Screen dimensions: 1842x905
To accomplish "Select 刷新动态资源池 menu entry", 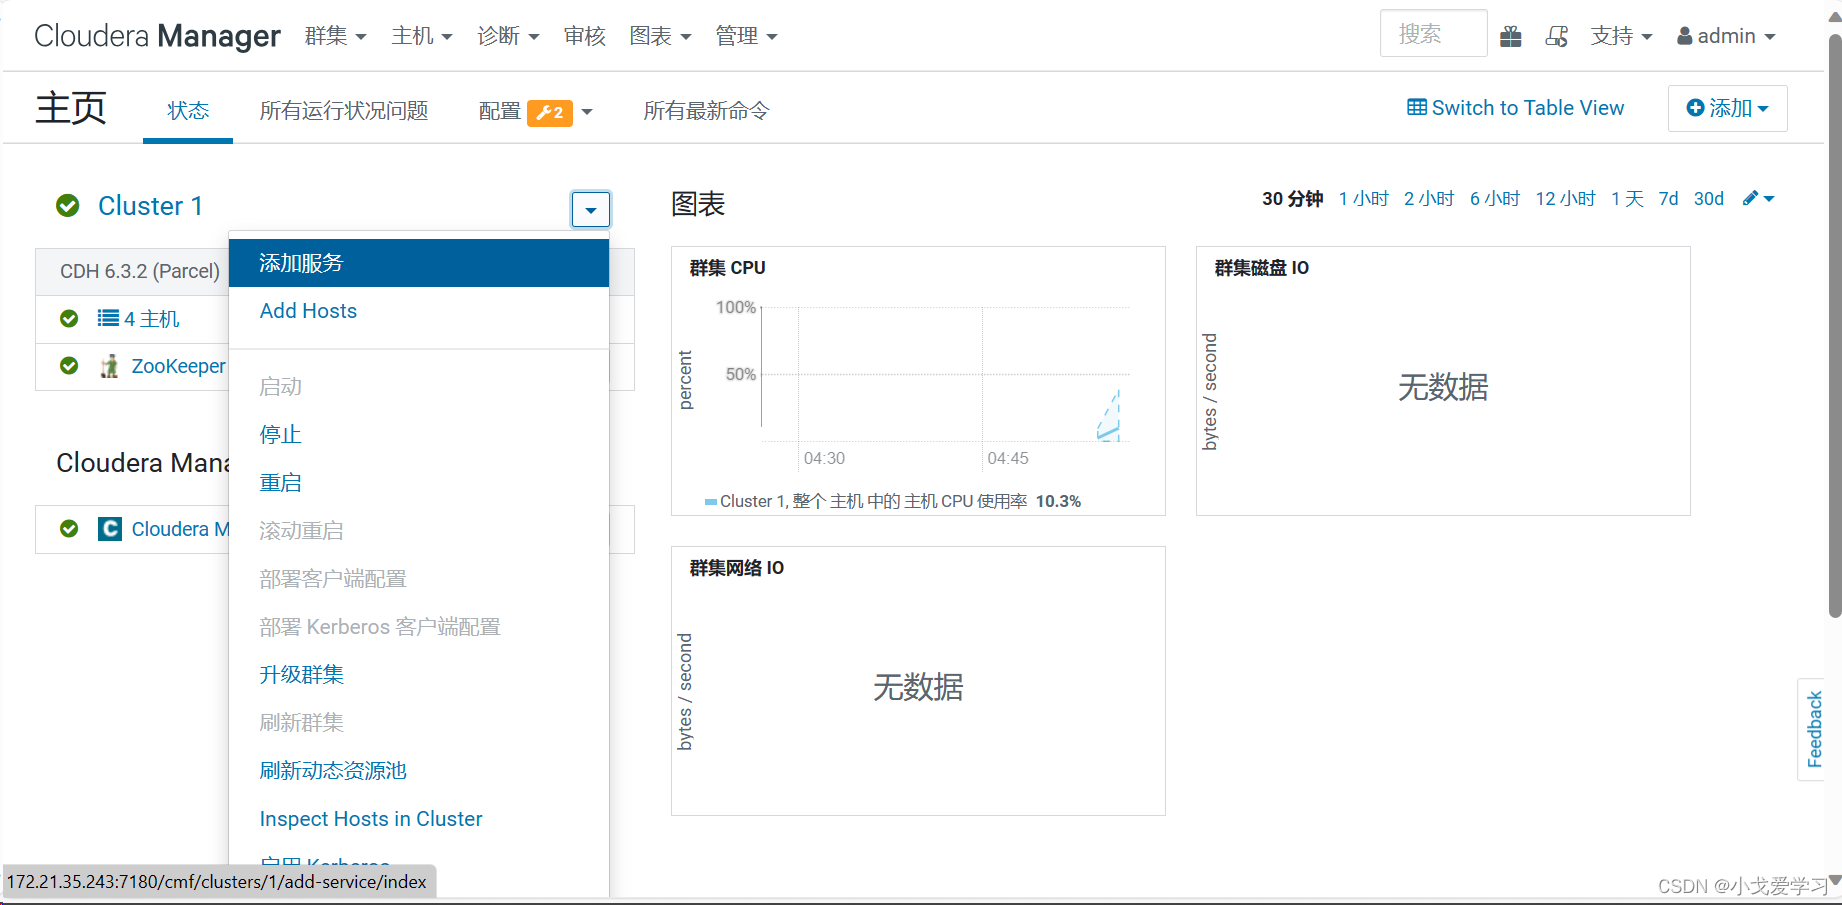I will (419, 771).
